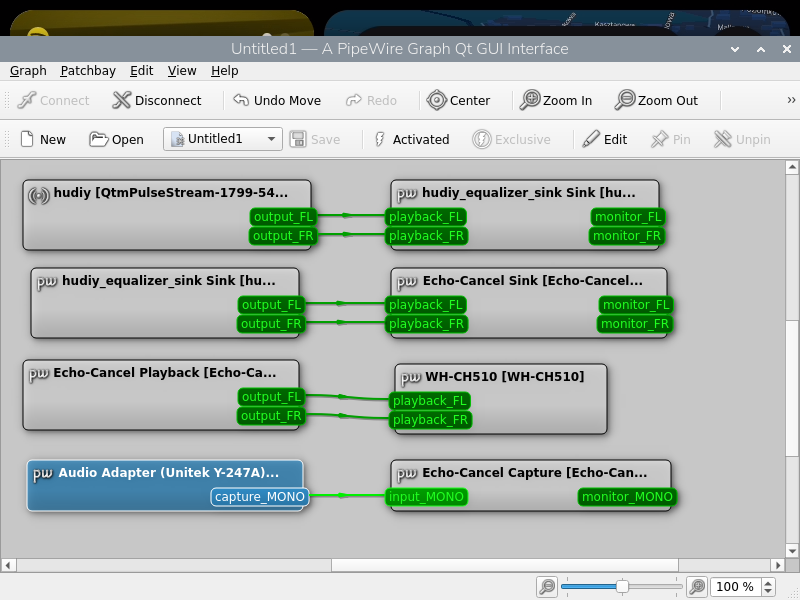Select the WH-CH510 playback_FL port
The image size is (800, 600).
click(x=430, y=401)
